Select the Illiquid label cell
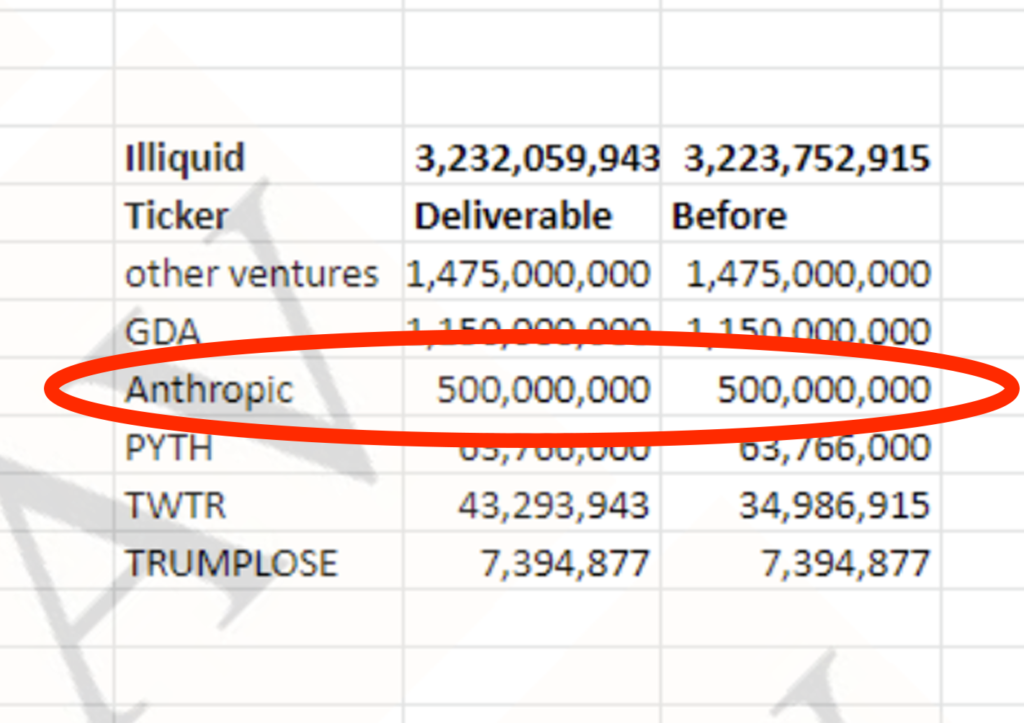Image resolution: width=1024 pixels, height=723 pixels. pos(259,155)
